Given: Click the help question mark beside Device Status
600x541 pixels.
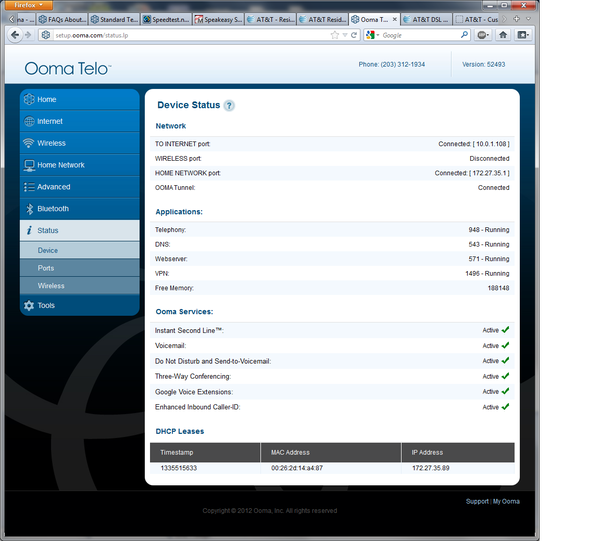Looking at the screenshot, I should tap(229, 105).
